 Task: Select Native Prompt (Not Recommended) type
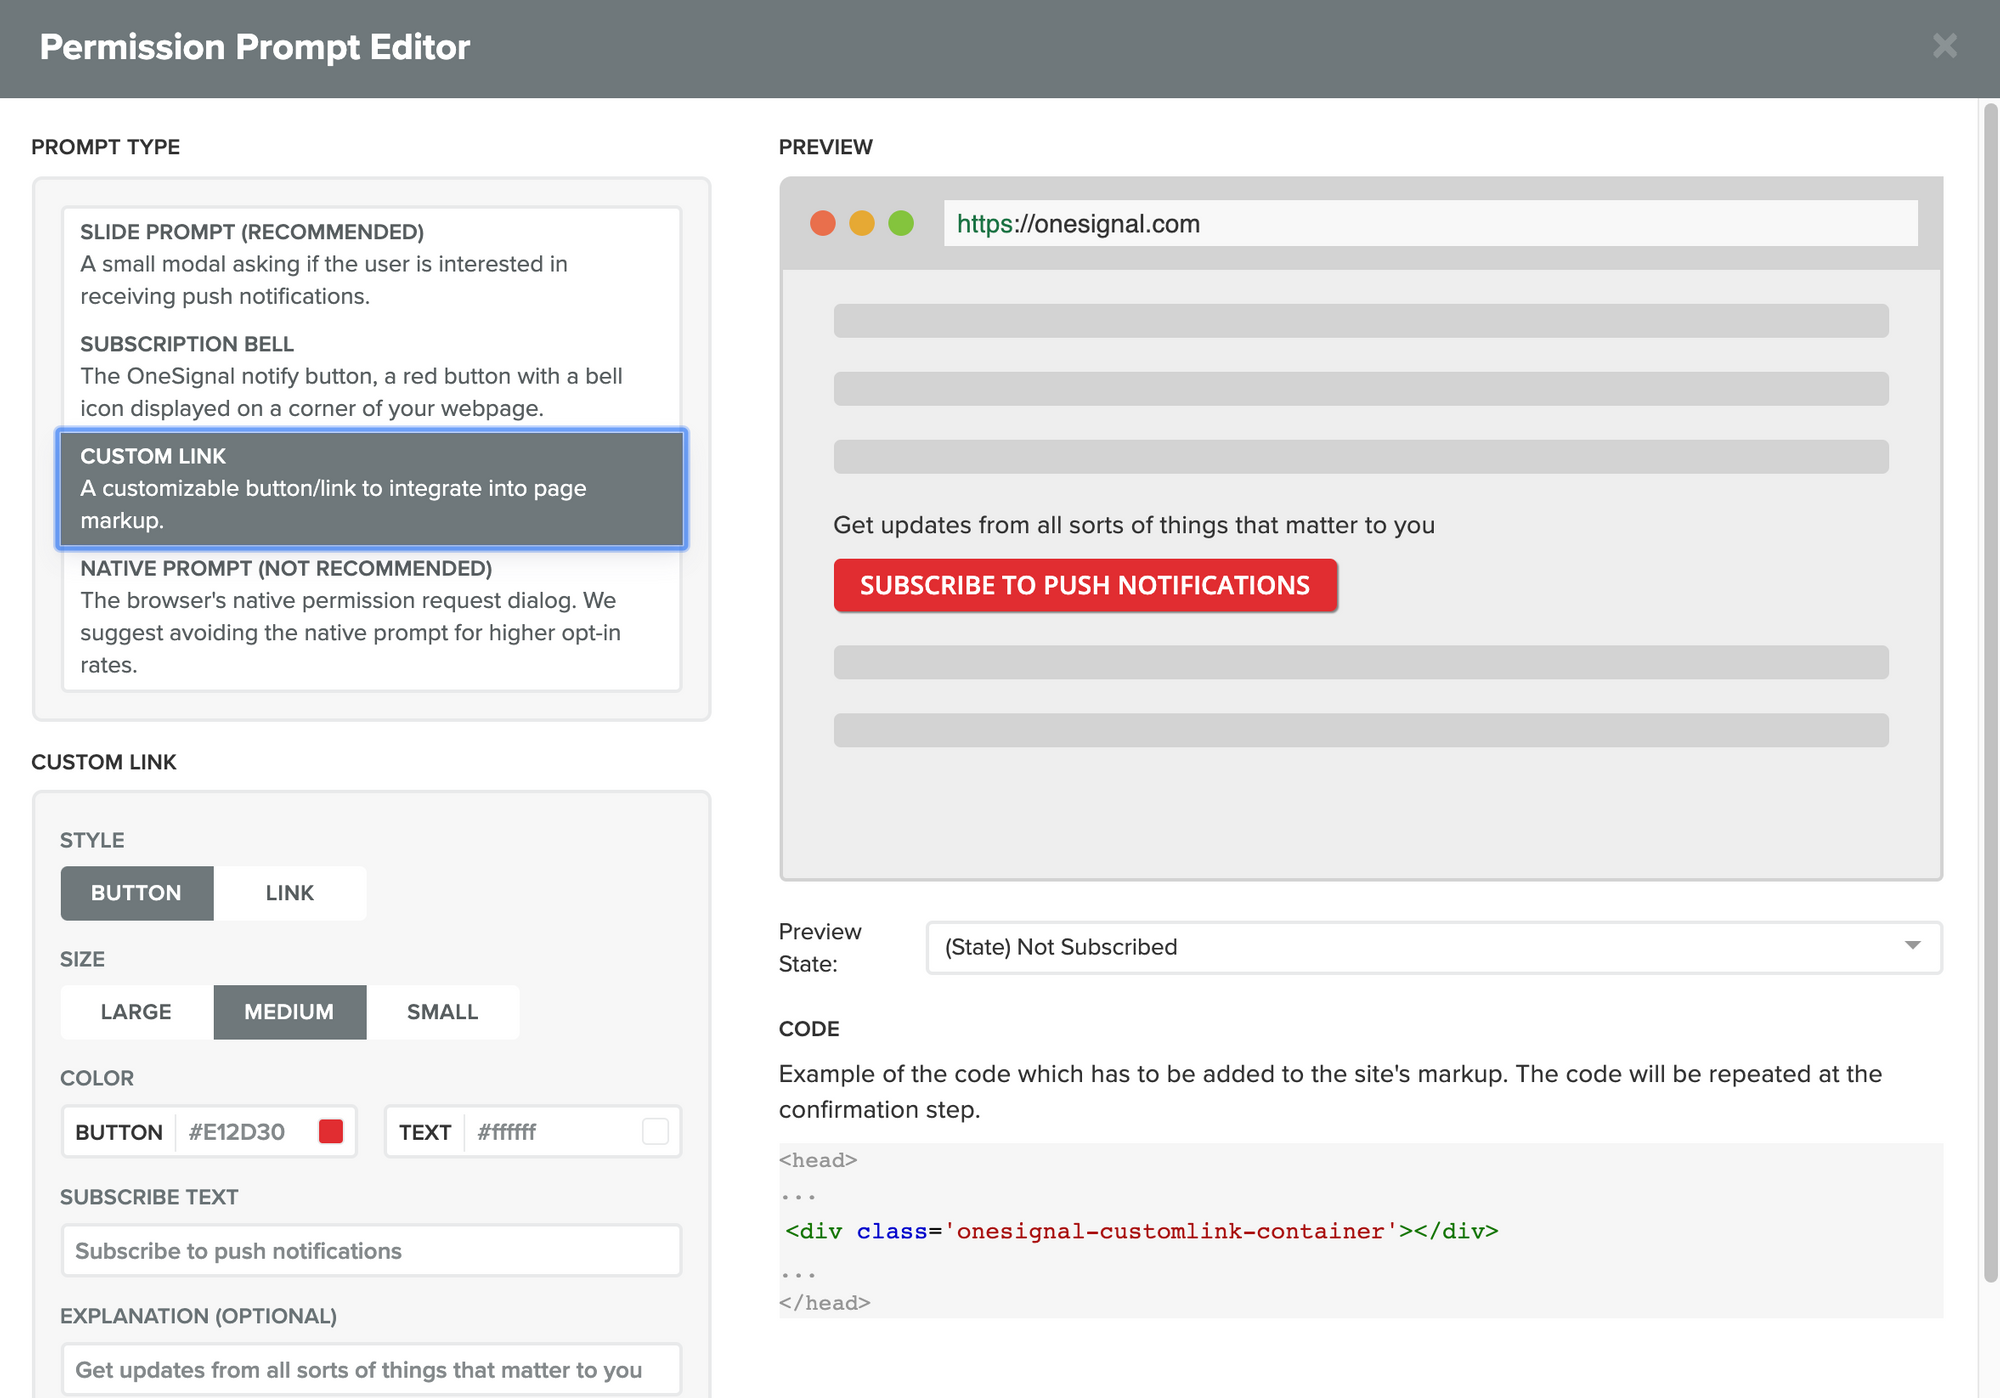tap(371, 616)
